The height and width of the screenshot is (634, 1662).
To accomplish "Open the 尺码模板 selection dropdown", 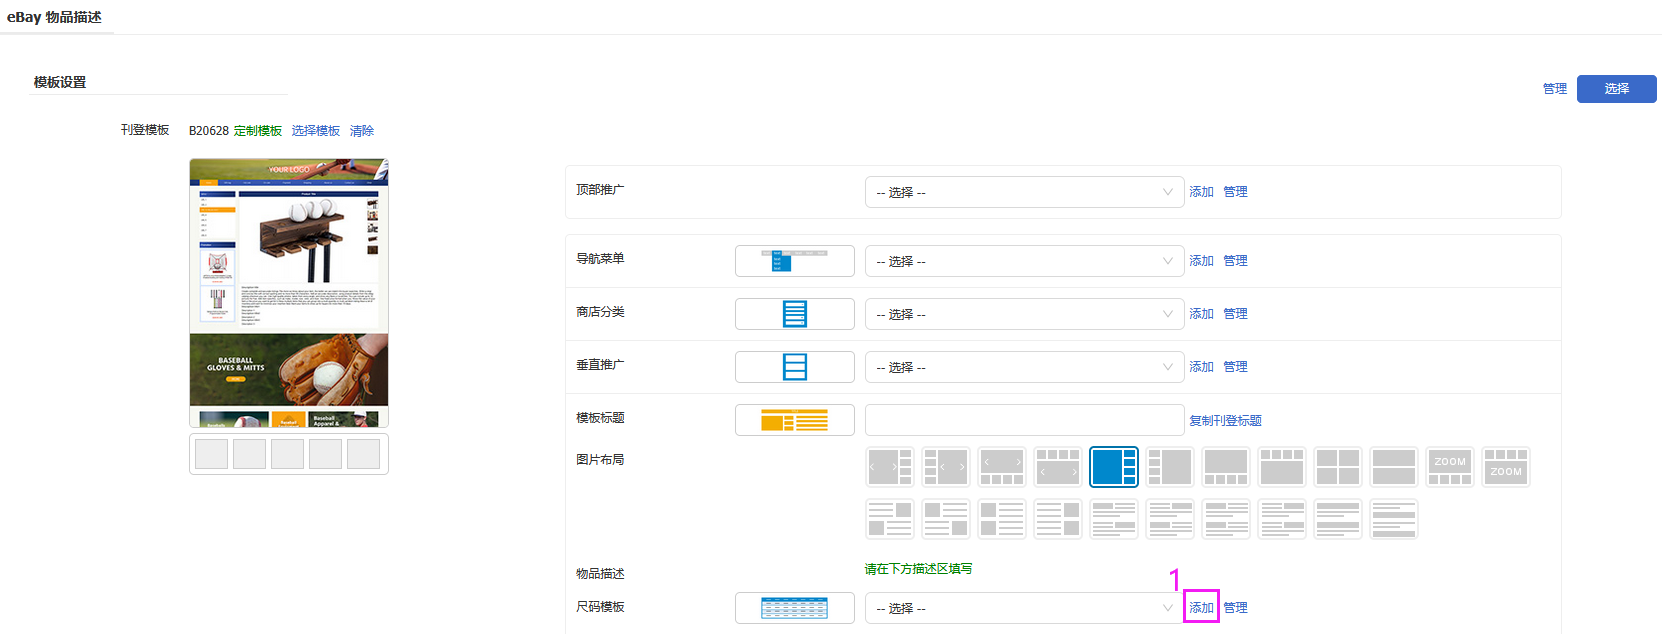I will pyautogui.click(x=1024, y=608).
